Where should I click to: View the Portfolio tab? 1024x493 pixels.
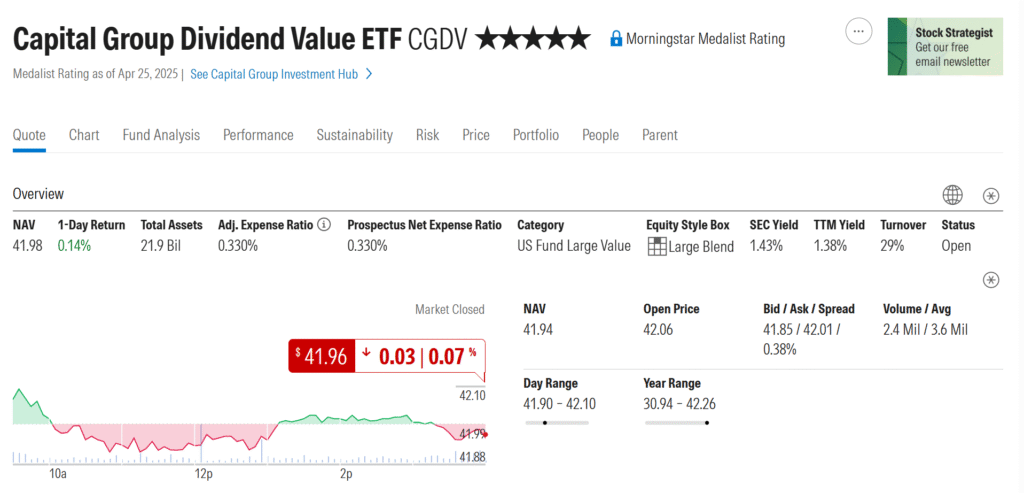(x=535, y=135)
